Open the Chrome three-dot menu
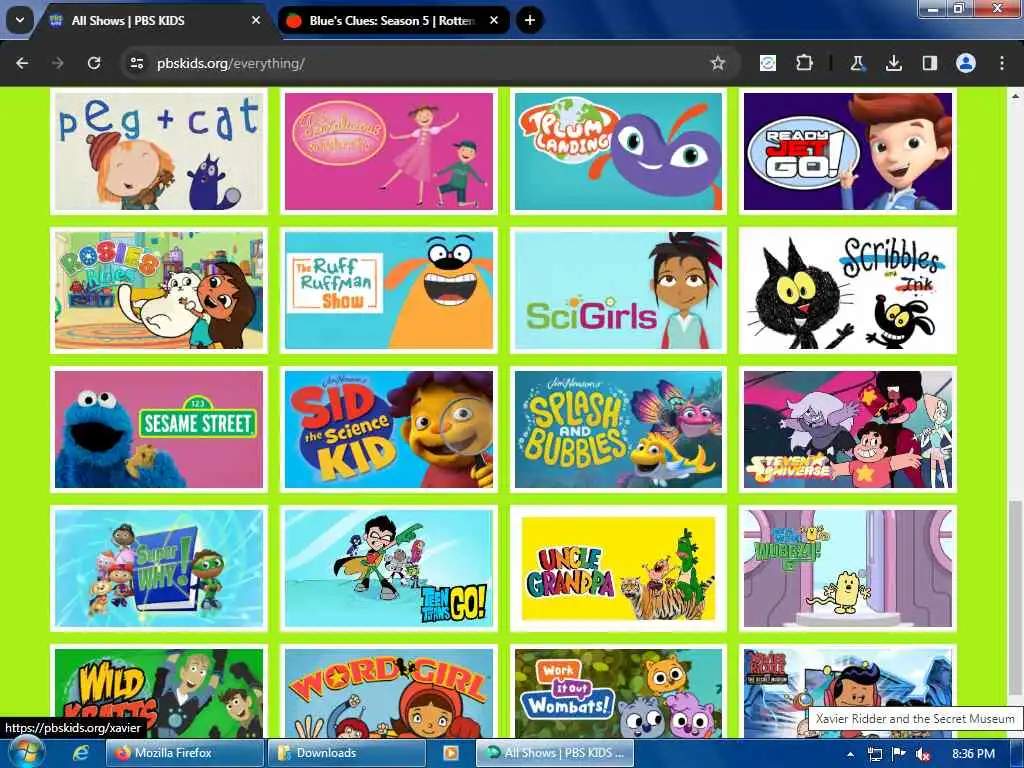The height and width of the screenshot is (768, 1024). click(1002, 63)
